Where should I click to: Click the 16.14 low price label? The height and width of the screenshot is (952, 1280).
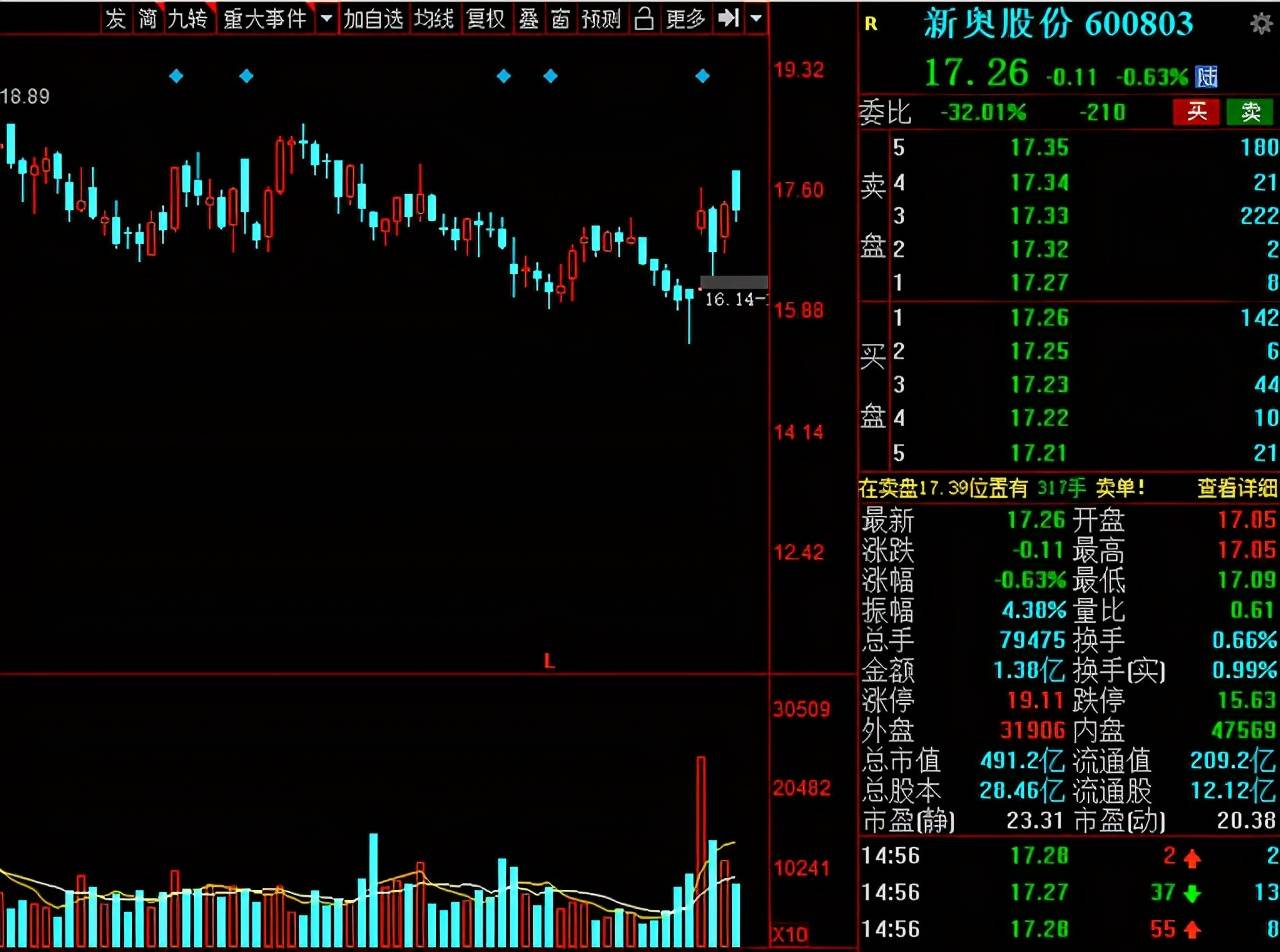tap(734, 299)
